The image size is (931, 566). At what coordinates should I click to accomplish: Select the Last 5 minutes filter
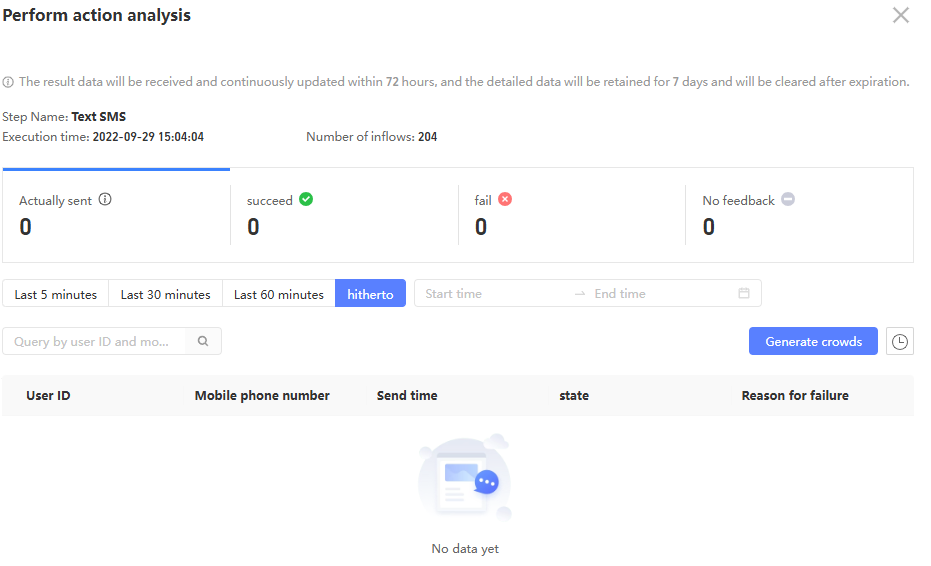[56, 294]
